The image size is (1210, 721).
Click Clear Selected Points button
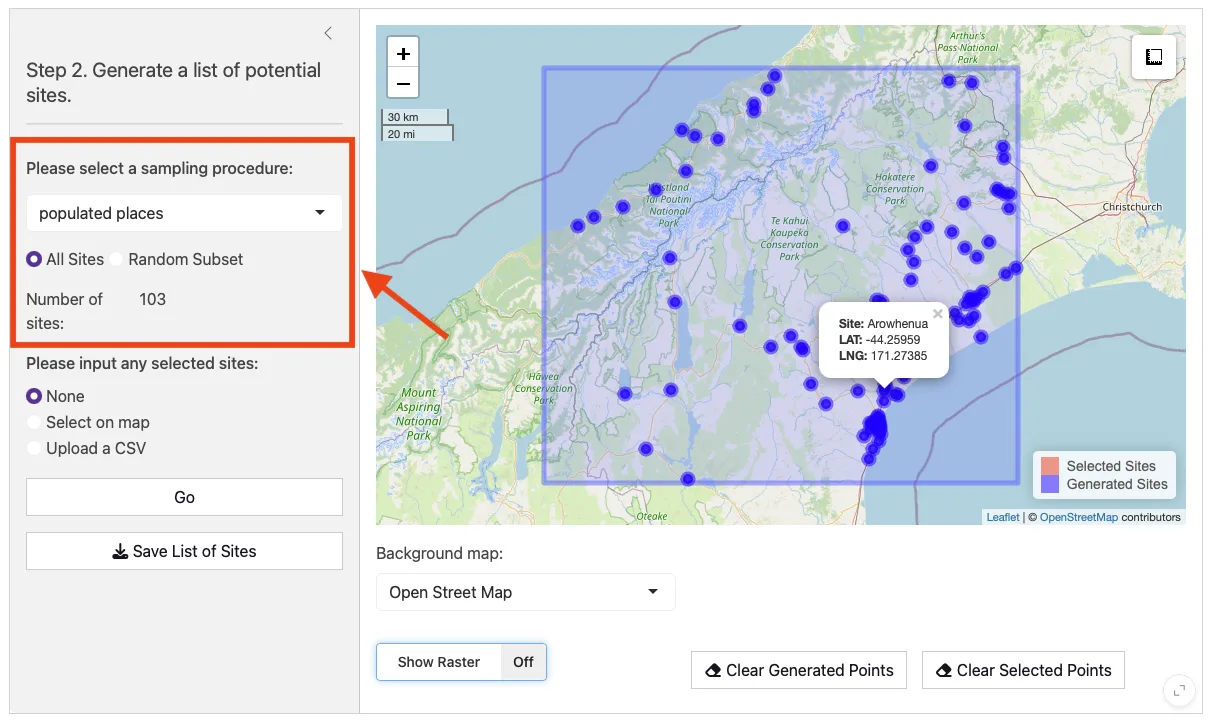click(x=1023, y=670)
